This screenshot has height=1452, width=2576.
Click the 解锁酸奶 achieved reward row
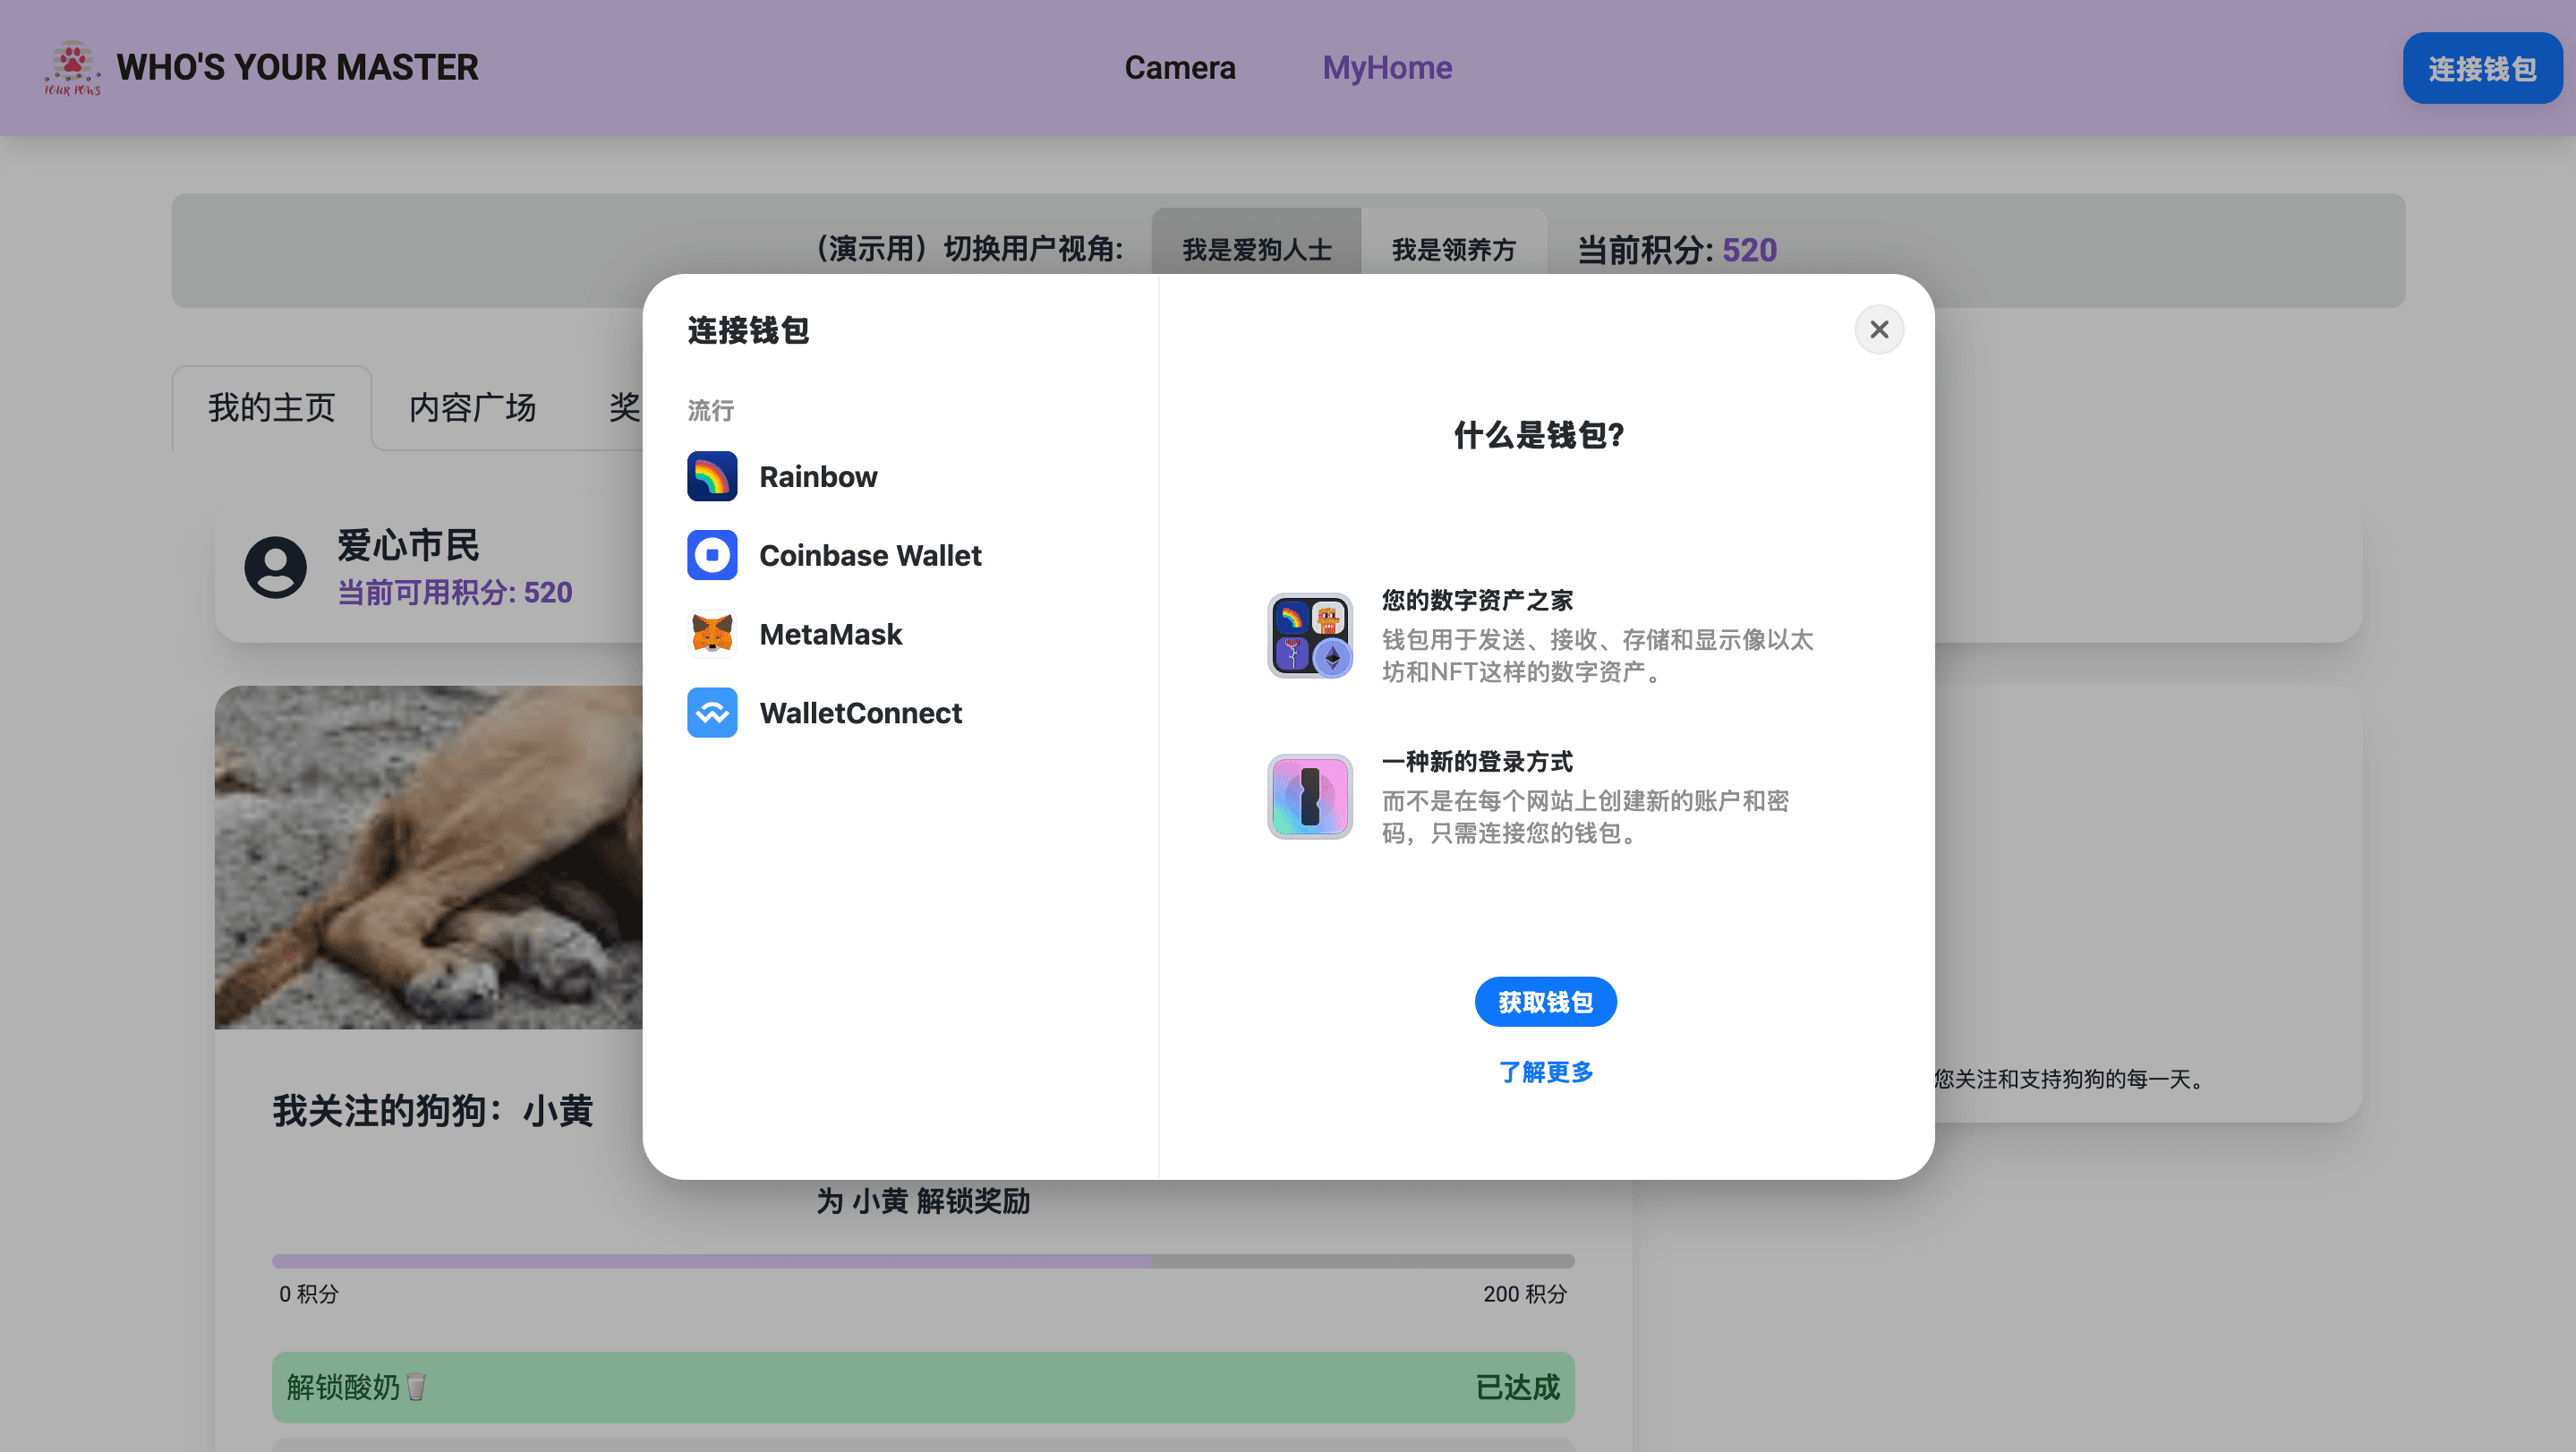click(x=923, y=1388)
